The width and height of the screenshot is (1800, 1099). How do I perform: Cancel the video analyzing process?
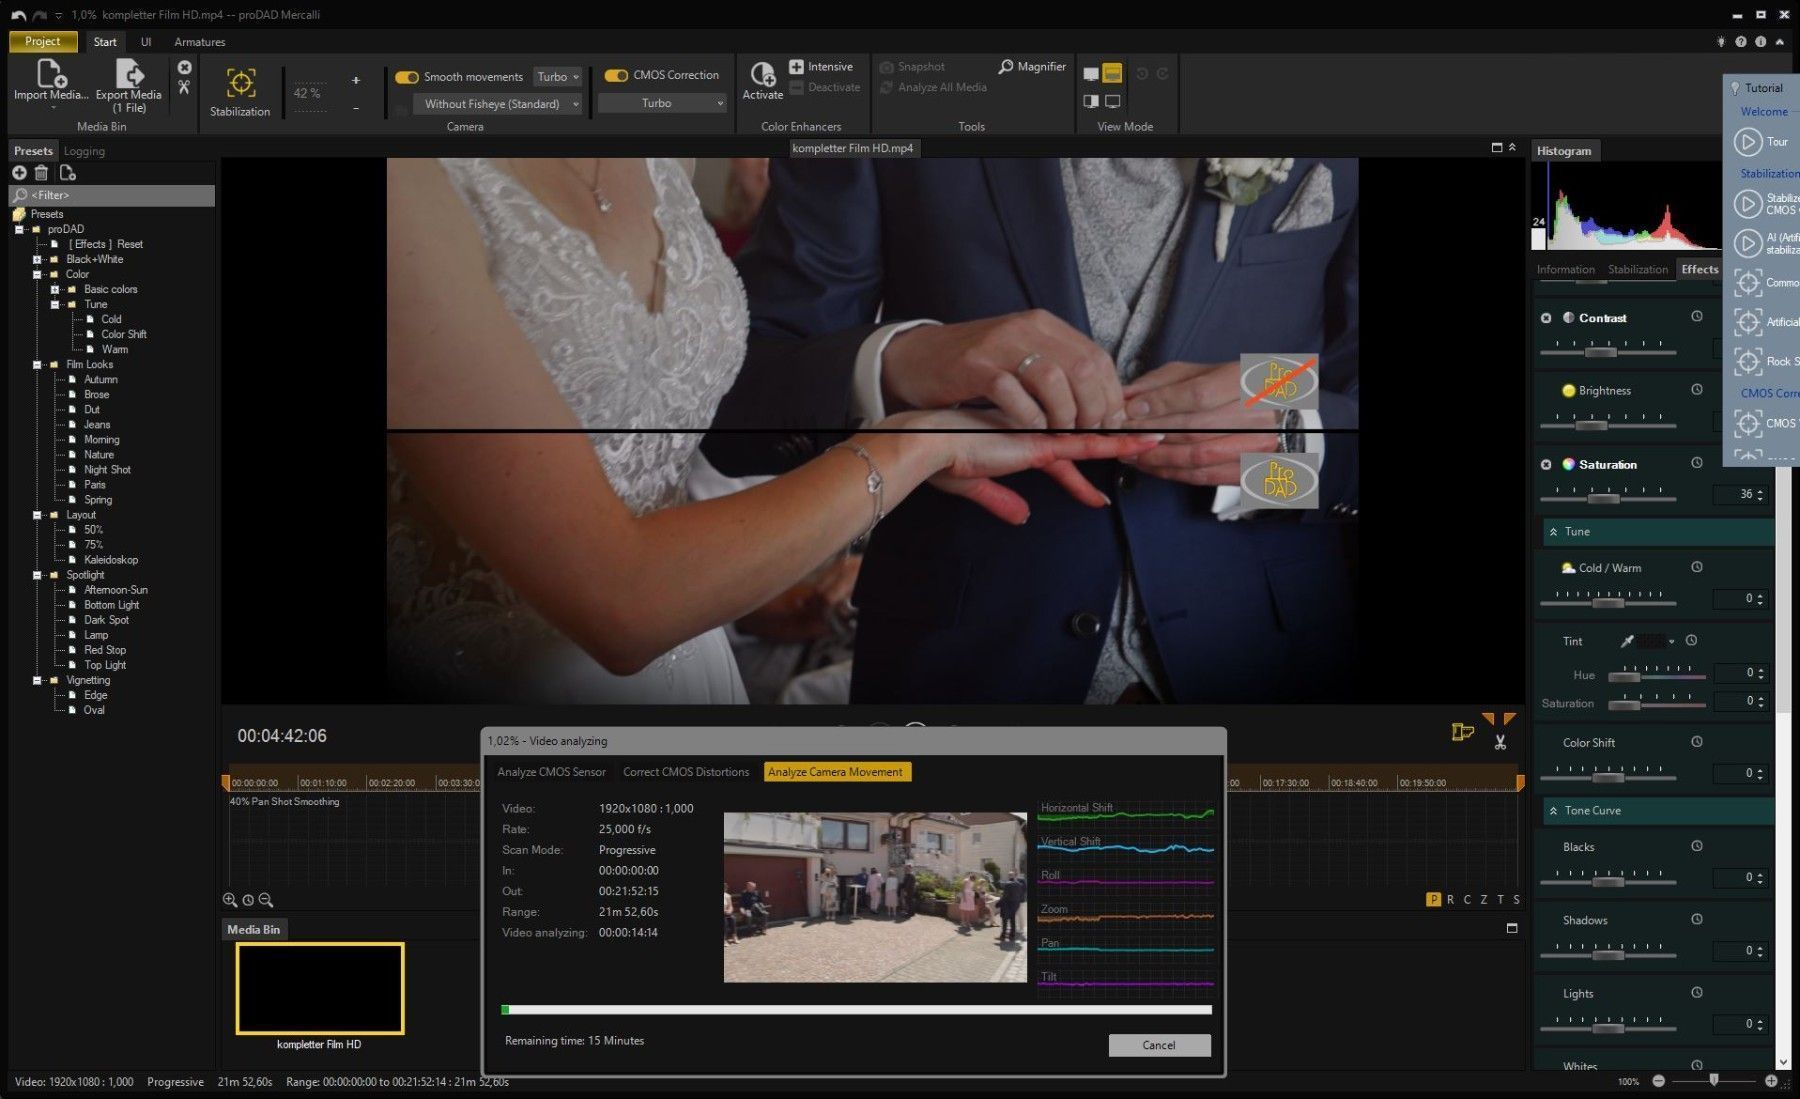tap(1159, 1045)
